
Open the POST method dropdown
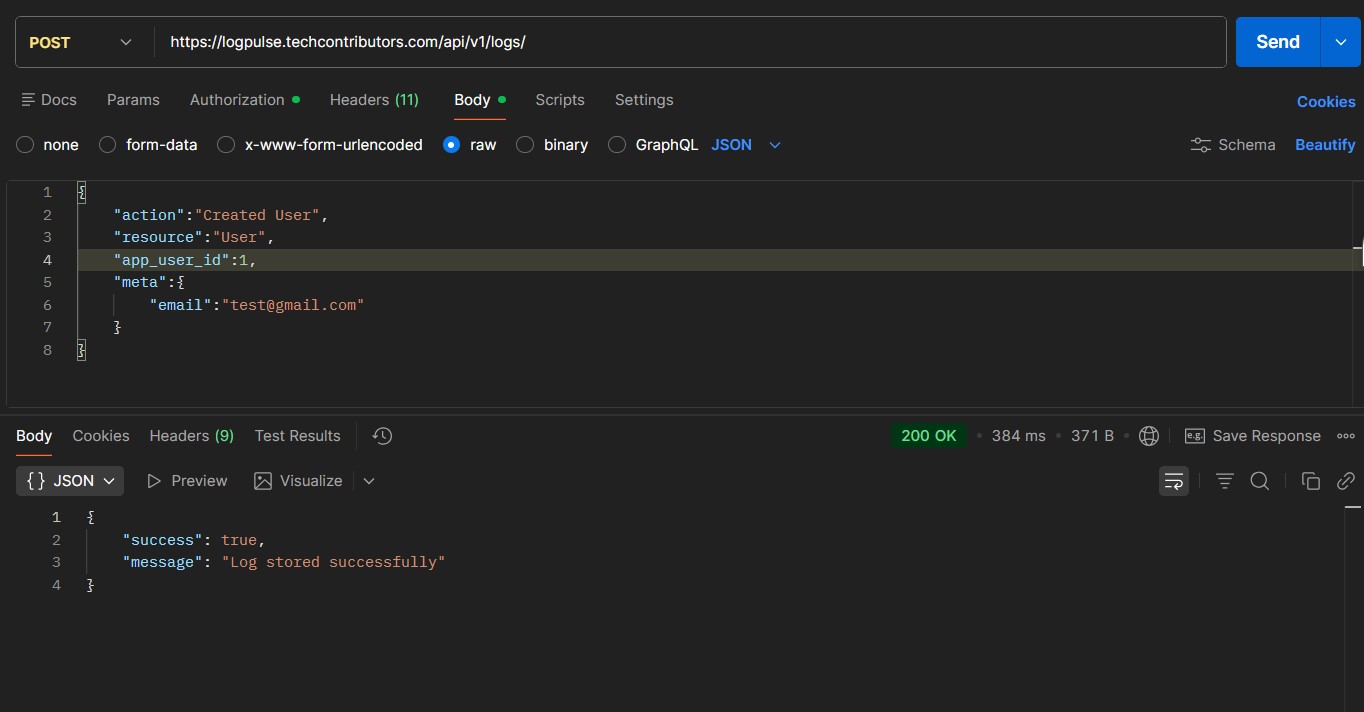80,42
